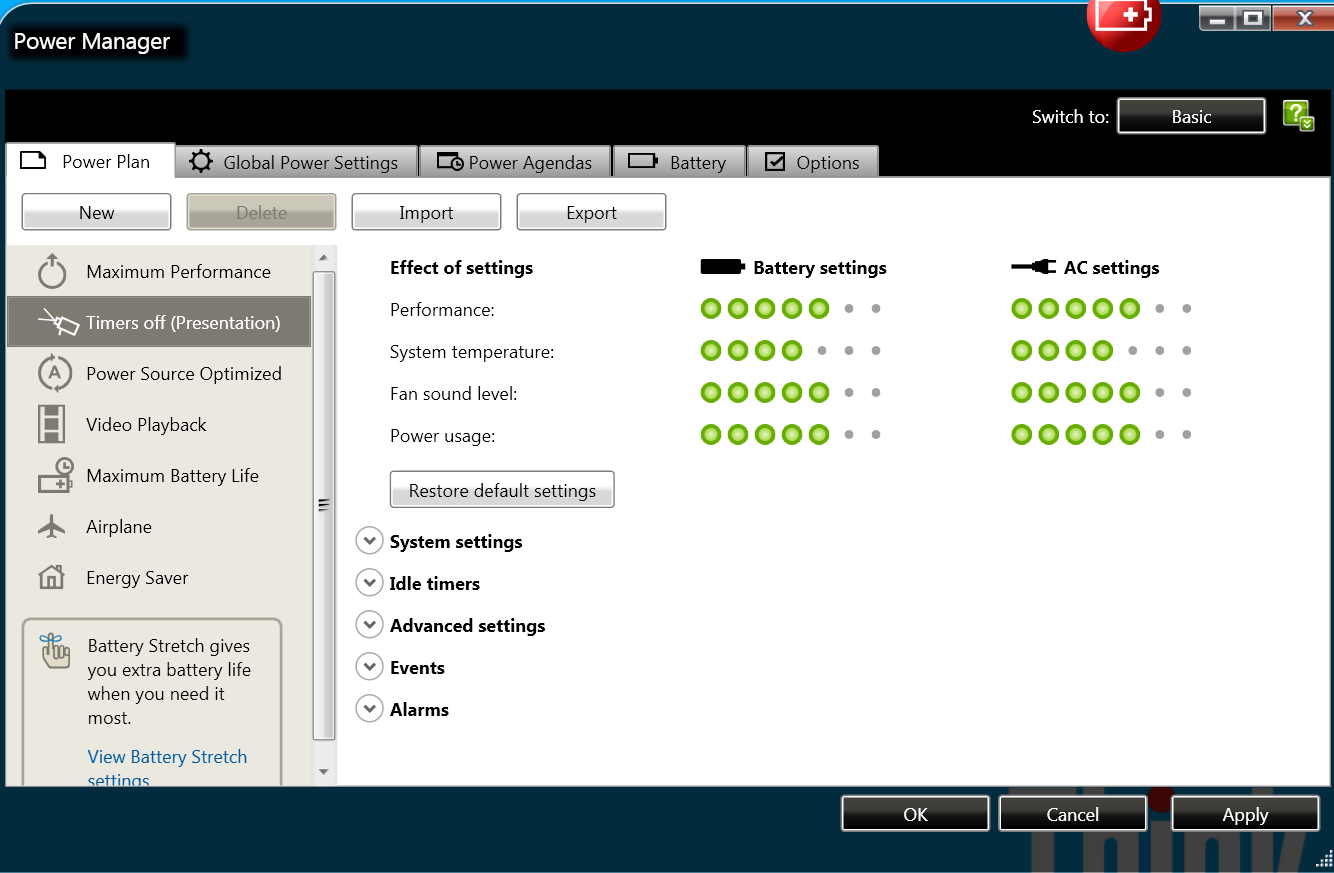Click the Airplane plan icon
This screenshot has height=873, width=1334.
pos(51,527)
